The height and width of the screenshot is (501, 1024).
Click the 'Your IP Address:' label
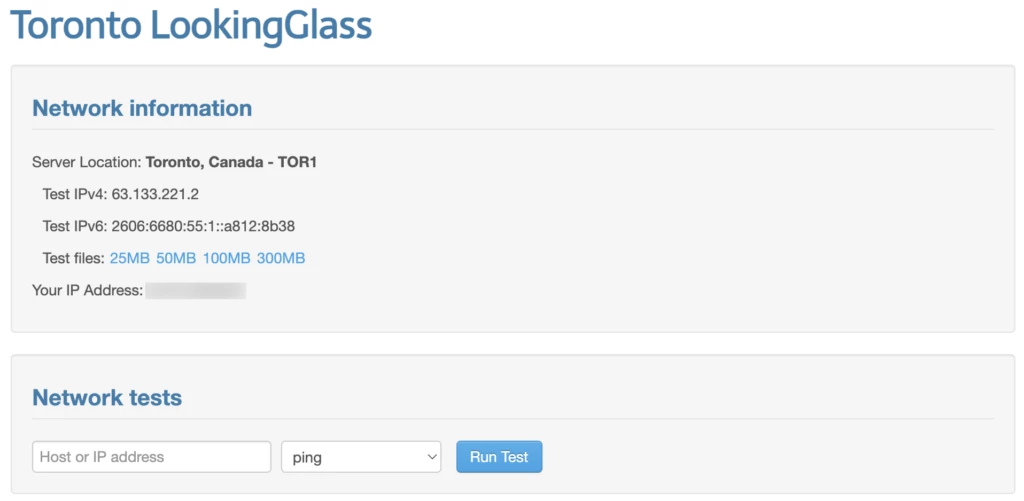(x=88, y=291)
